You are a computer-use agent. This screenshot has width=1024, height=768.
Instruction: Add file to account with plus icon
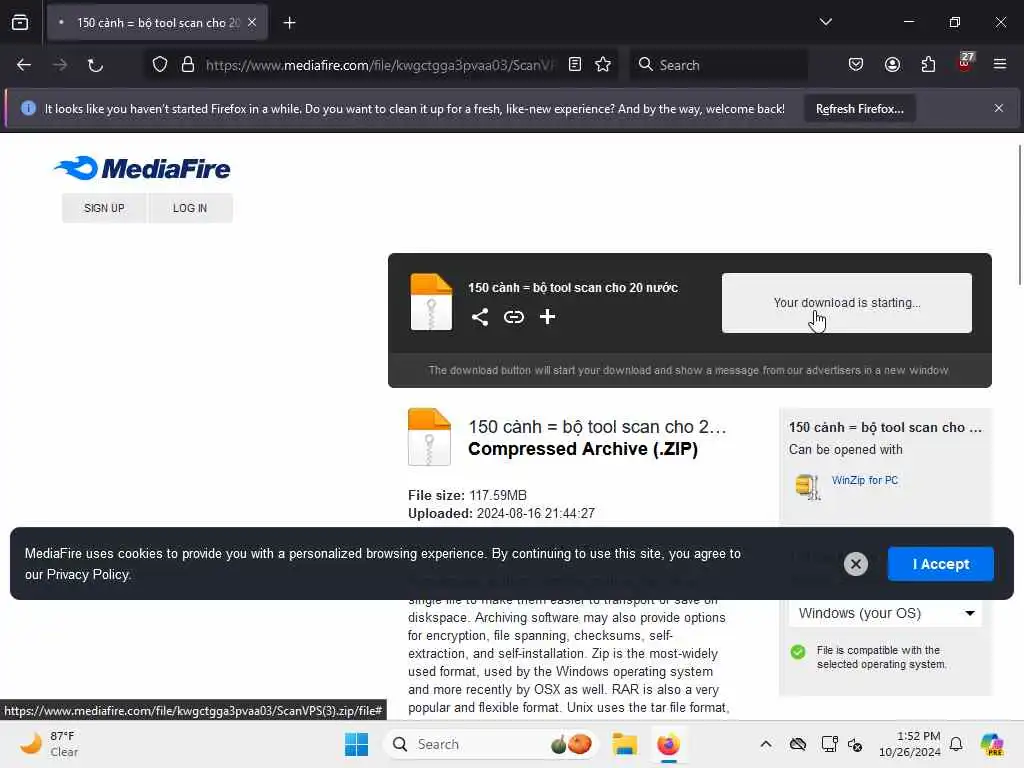(x=547, y=317)
